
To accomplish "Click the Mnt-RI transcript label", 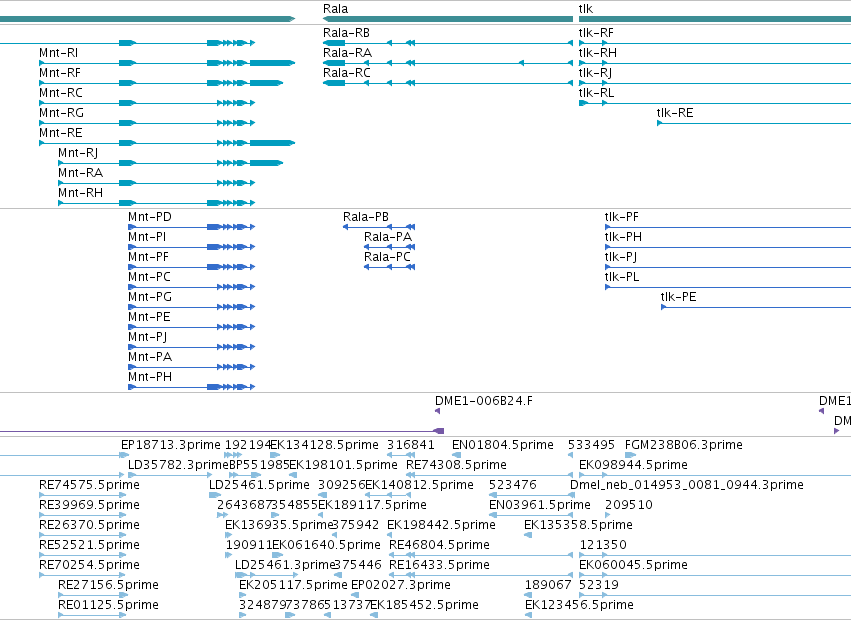I will coord(59,53).
